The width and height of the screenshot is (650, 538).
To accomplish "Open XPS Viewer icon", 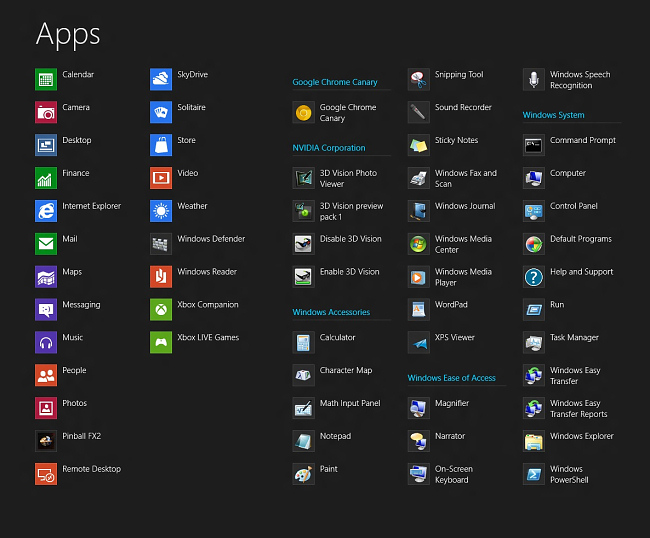I will pos(419,342).
